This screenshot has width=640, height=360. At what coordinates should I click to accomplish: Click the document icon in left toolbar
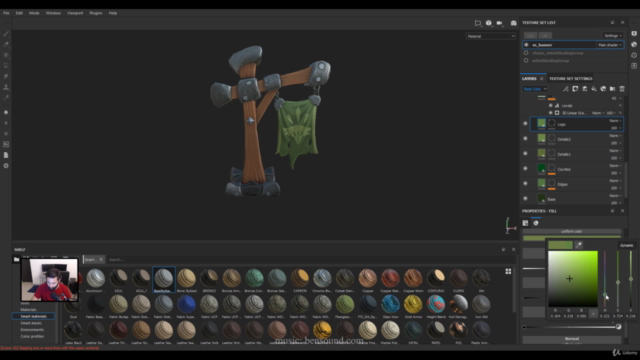[6, 155]
